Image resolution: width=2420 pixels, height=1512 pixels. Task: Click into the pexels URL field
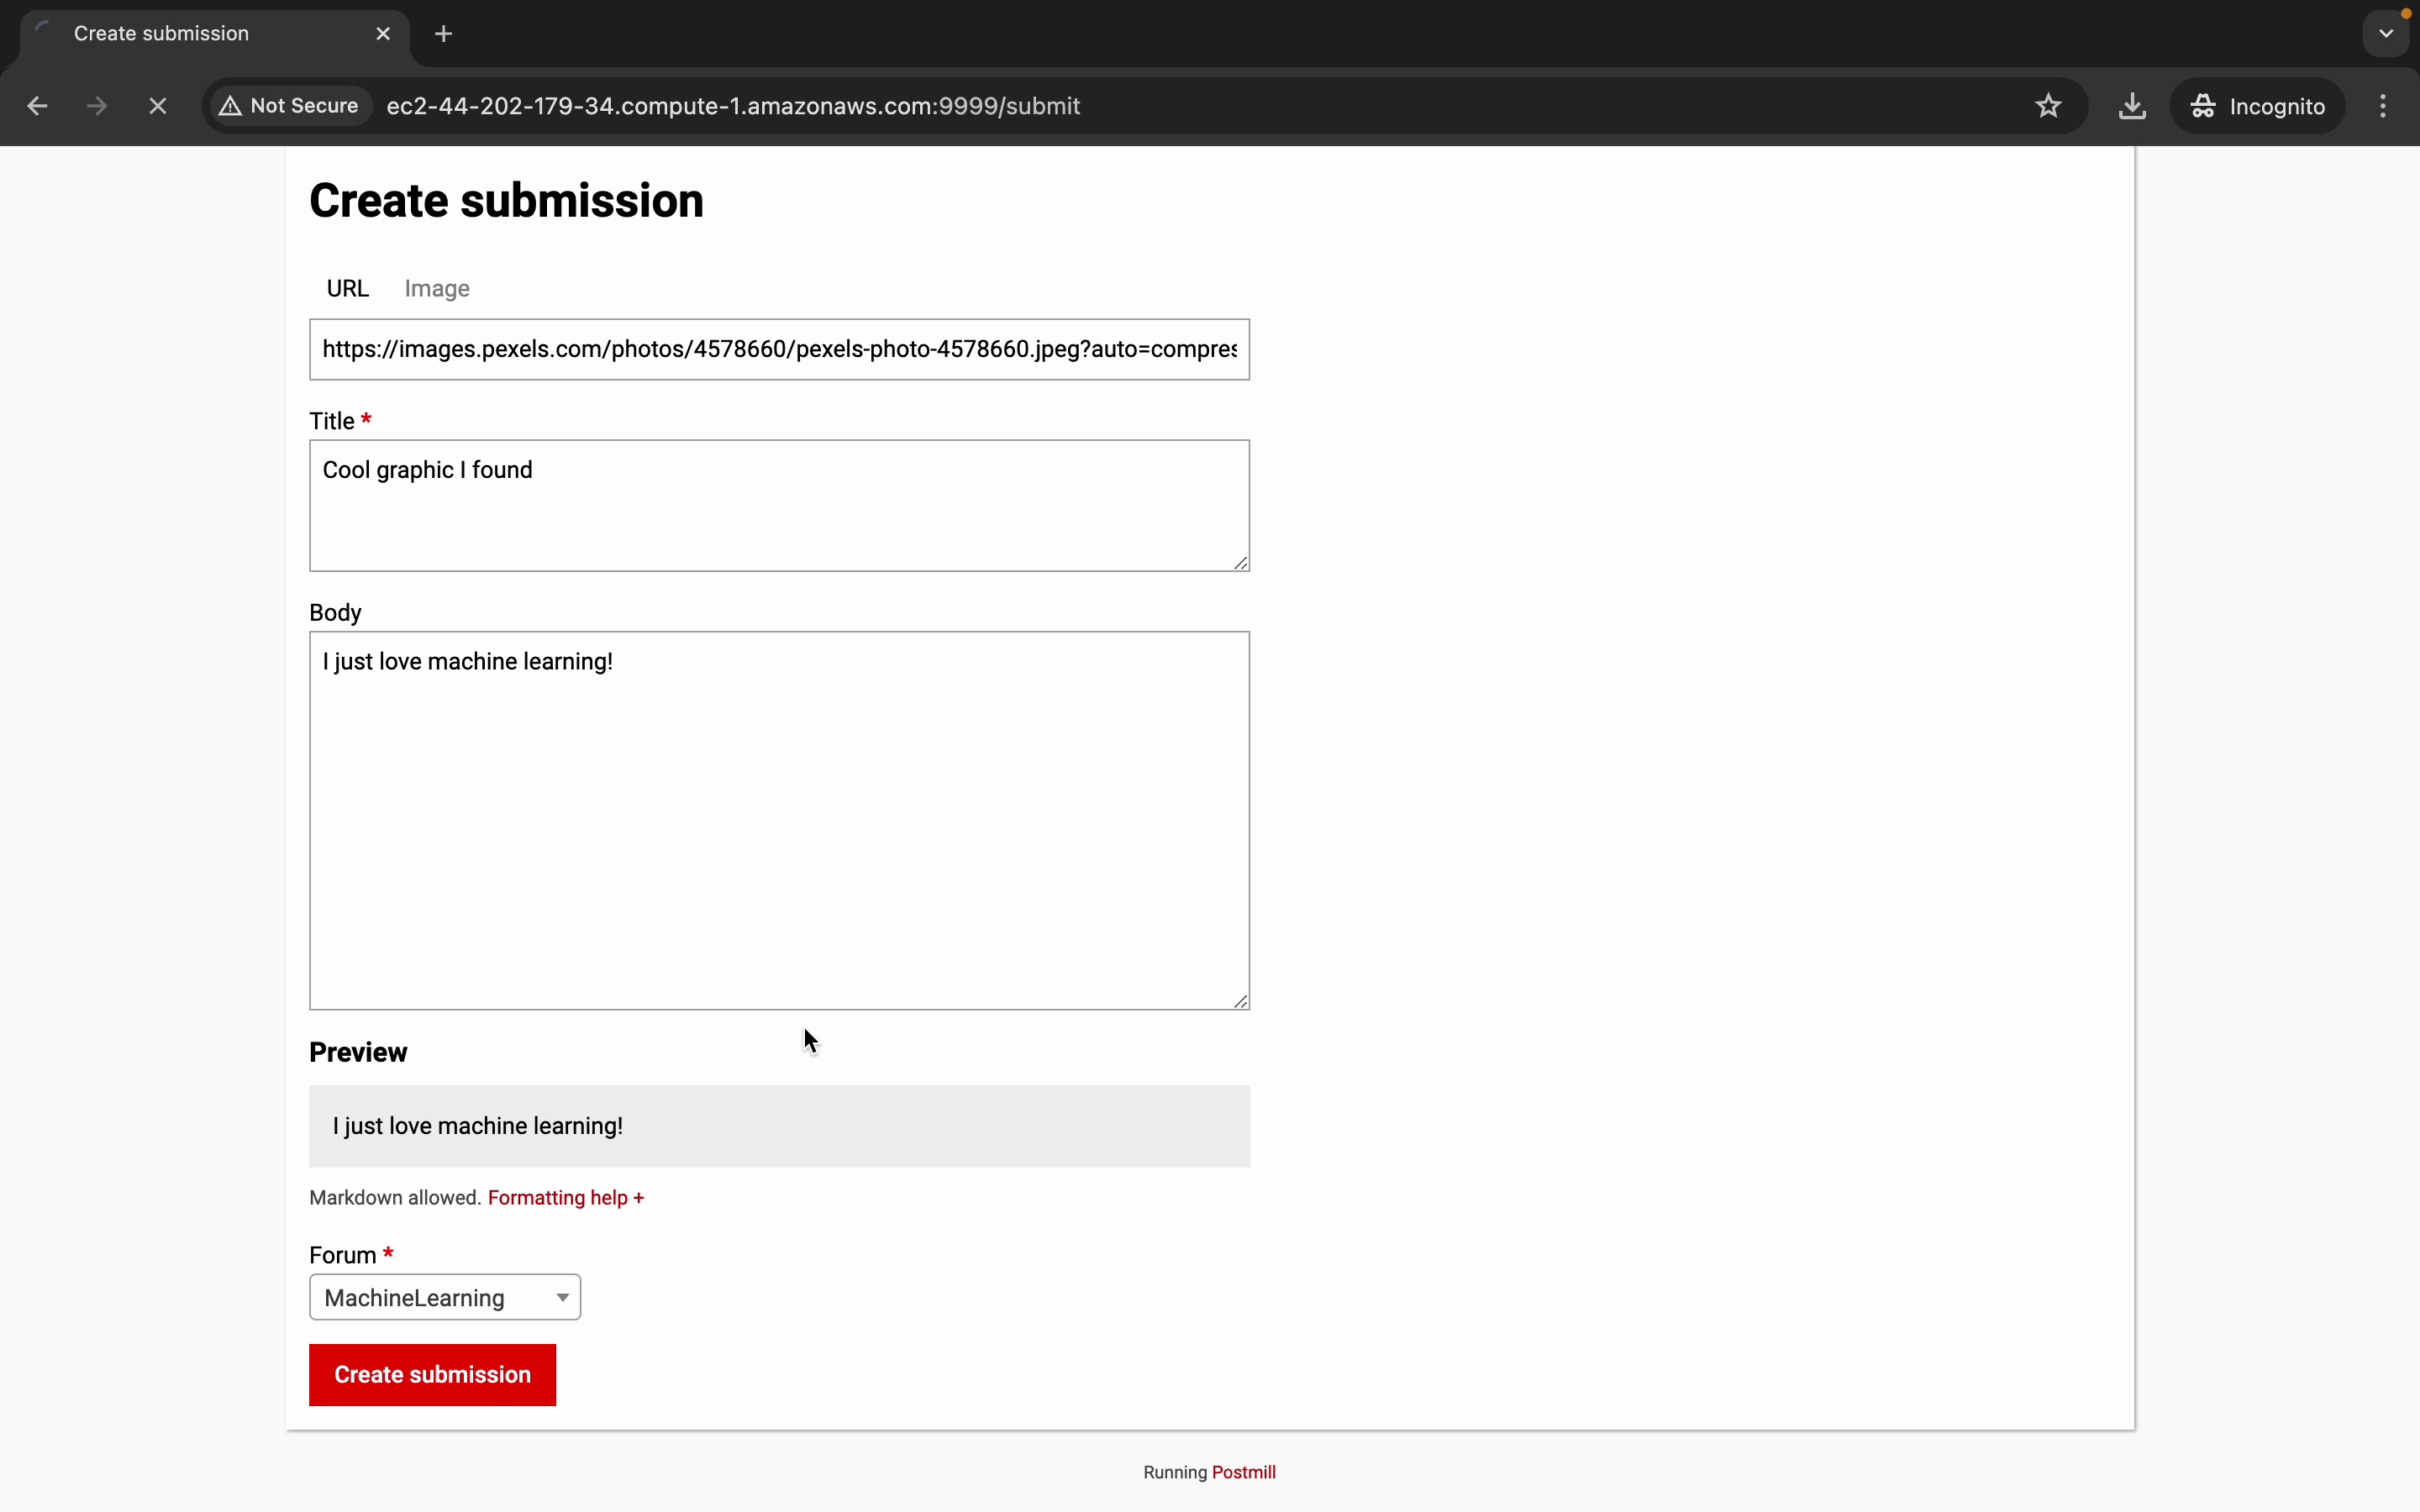[x=779, y=350]
